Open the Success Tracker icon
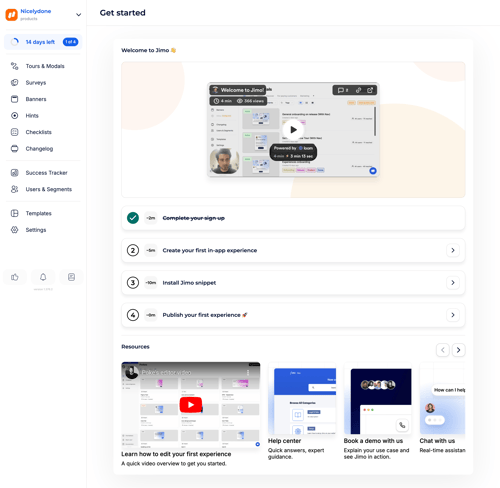This screenshot has height=488, width=500. click(15, 173)
